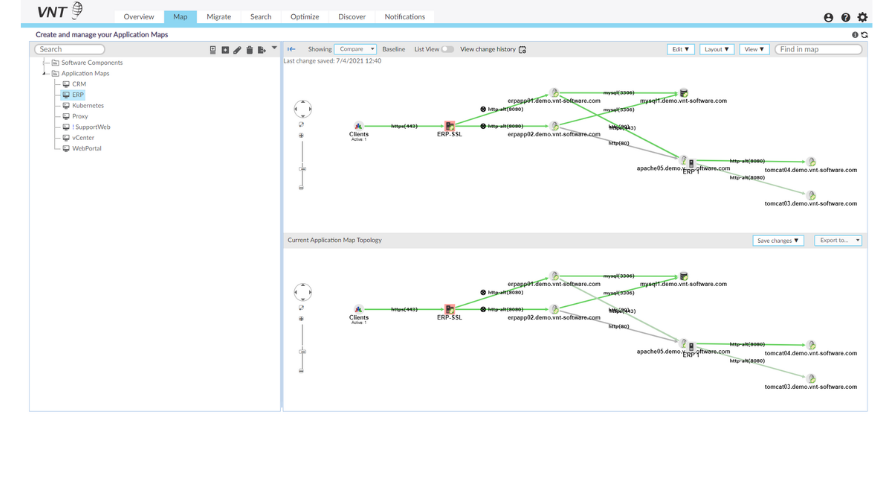Switch to the Search tab

[x=261, y=17]
